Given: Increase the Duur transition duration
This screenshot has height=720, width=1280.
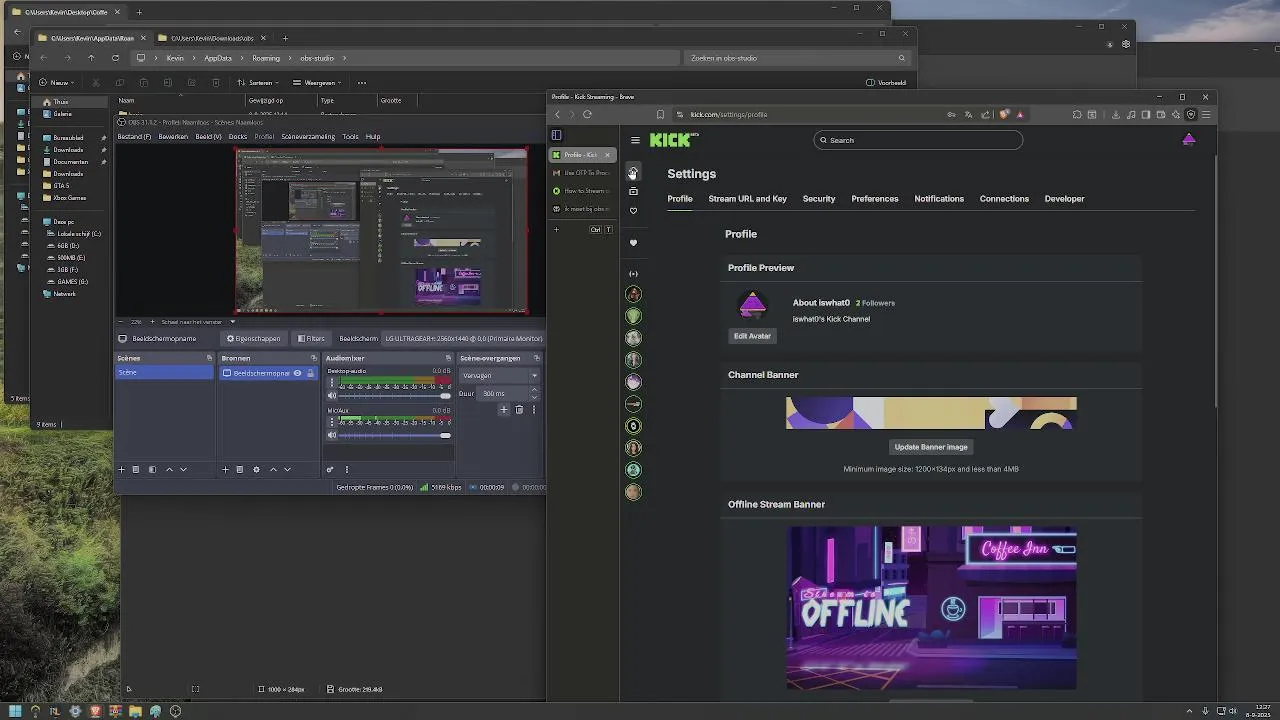Looking at the screenshot, I should (x=534, y=390).
